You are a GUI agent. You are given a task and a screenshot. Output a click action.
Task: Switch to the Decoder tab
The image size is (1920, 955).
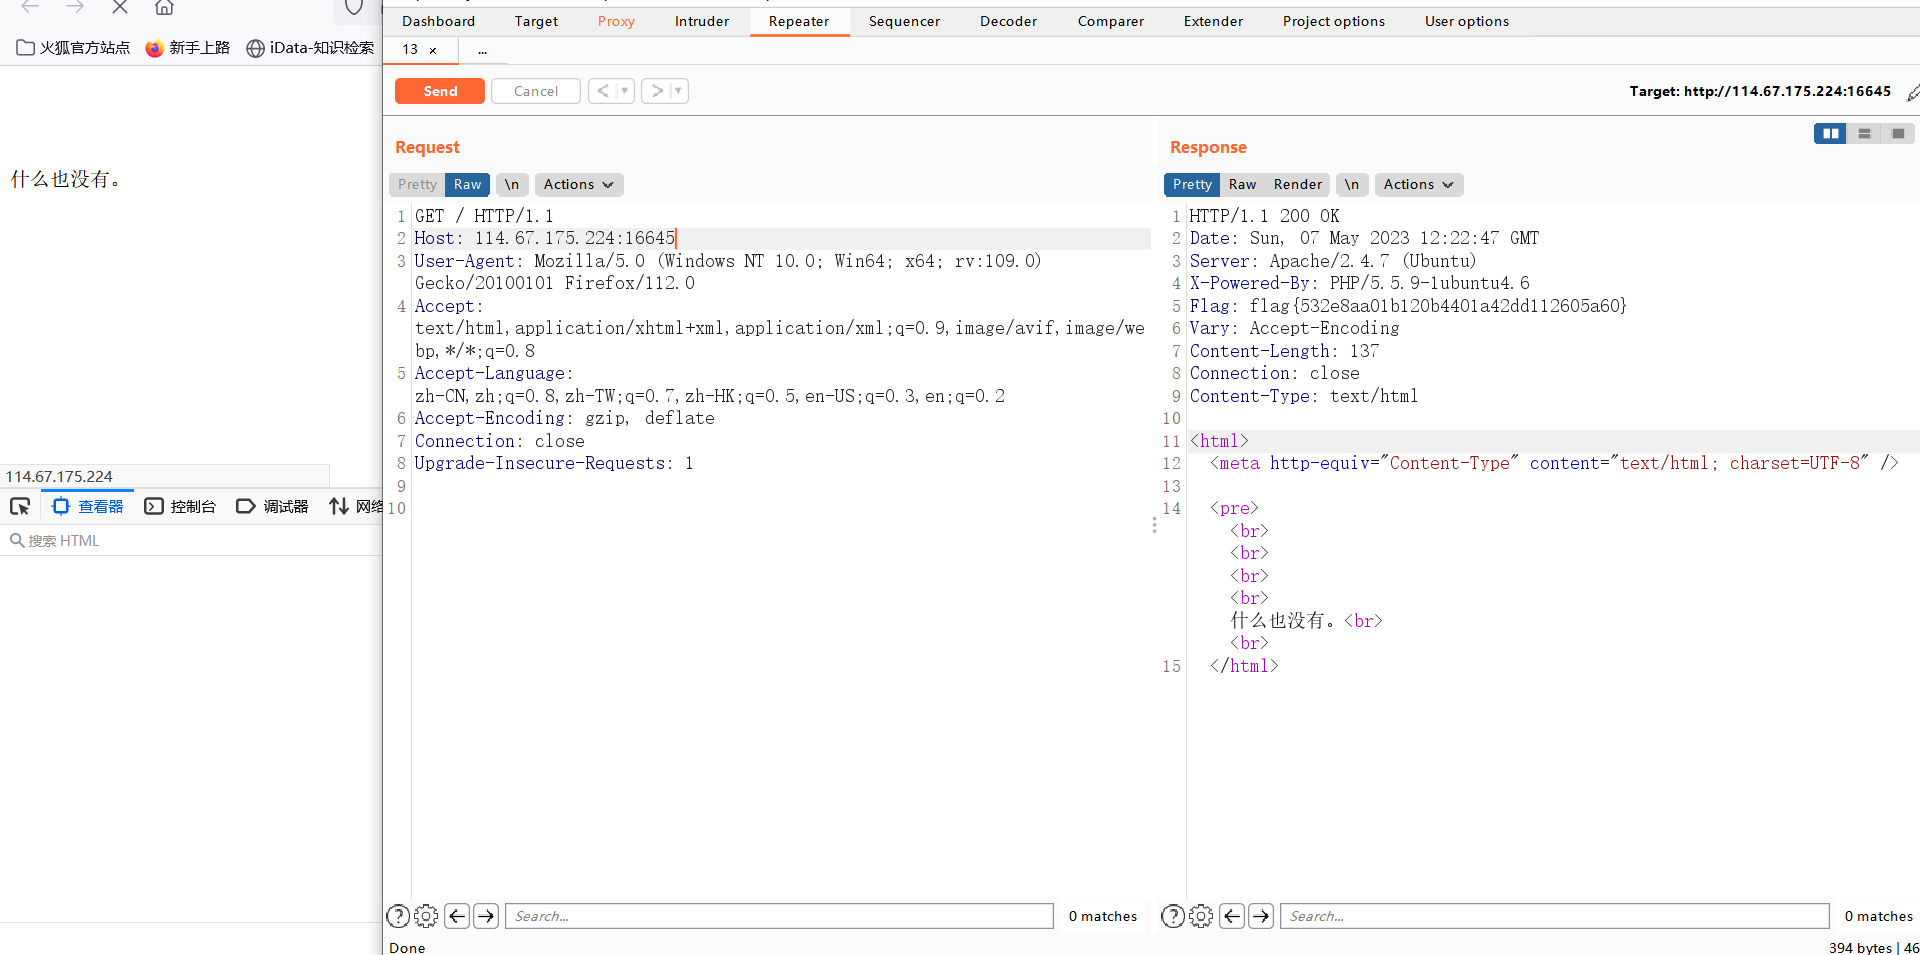[x=1008, y=21]
